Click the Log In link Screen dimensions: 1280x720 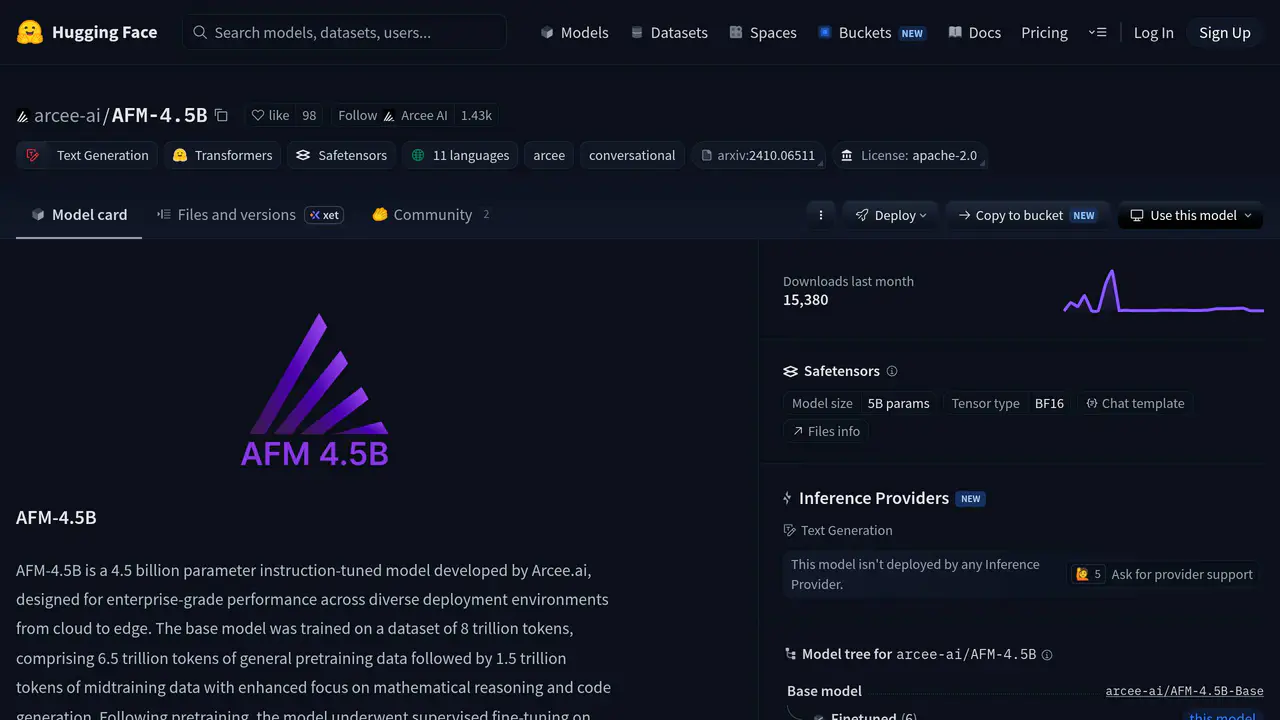click(x=1153, y=32)
